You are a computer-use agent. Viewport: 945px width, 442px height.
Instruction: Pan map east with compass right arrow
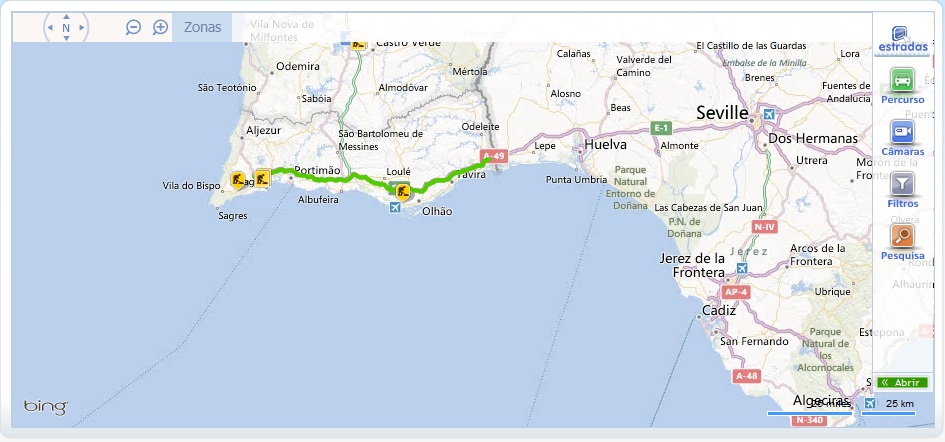[82, 28]
